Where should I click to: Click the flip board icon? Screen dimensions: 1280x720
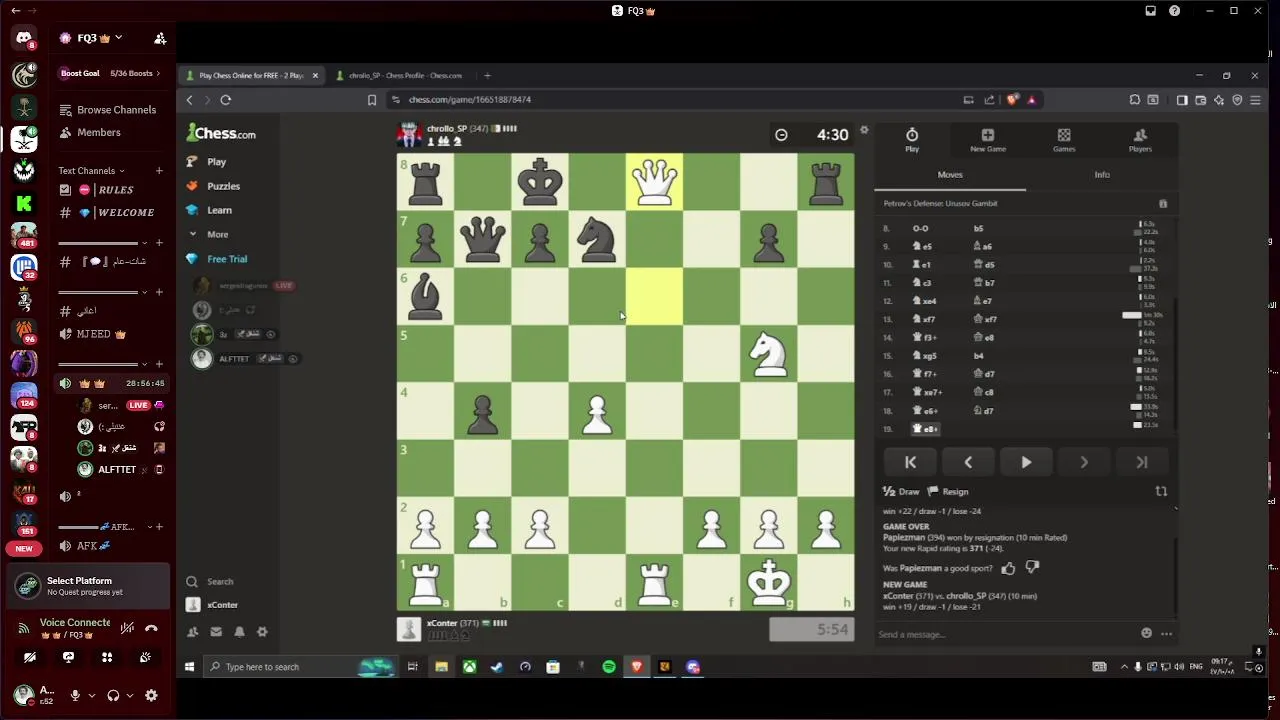click(x=1161, y=492)
